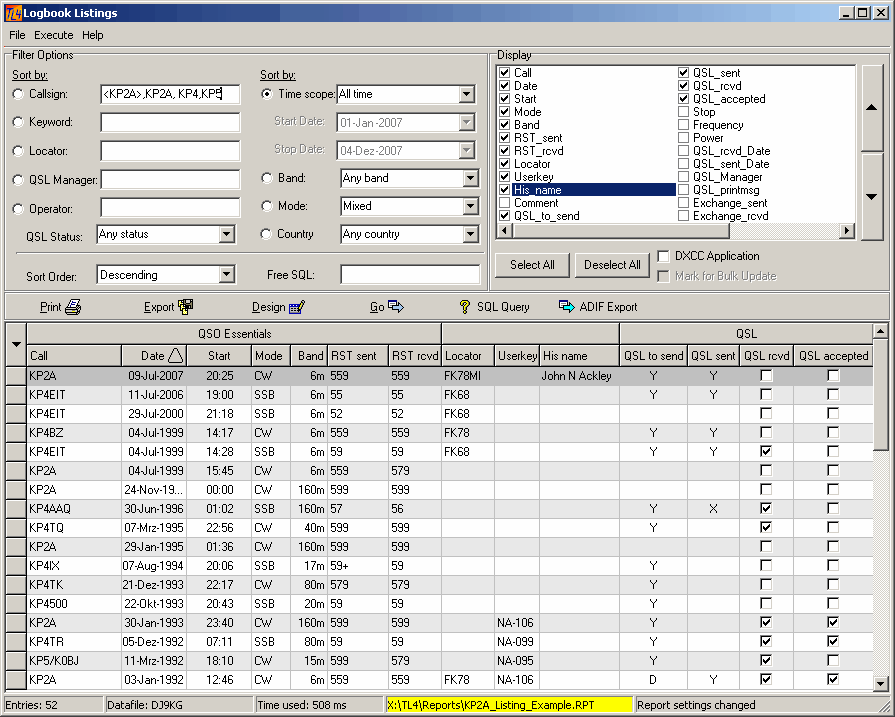Screen dimensions: 895x717
Task: Click the John N Ackley name cell
Action: [579, 376]
